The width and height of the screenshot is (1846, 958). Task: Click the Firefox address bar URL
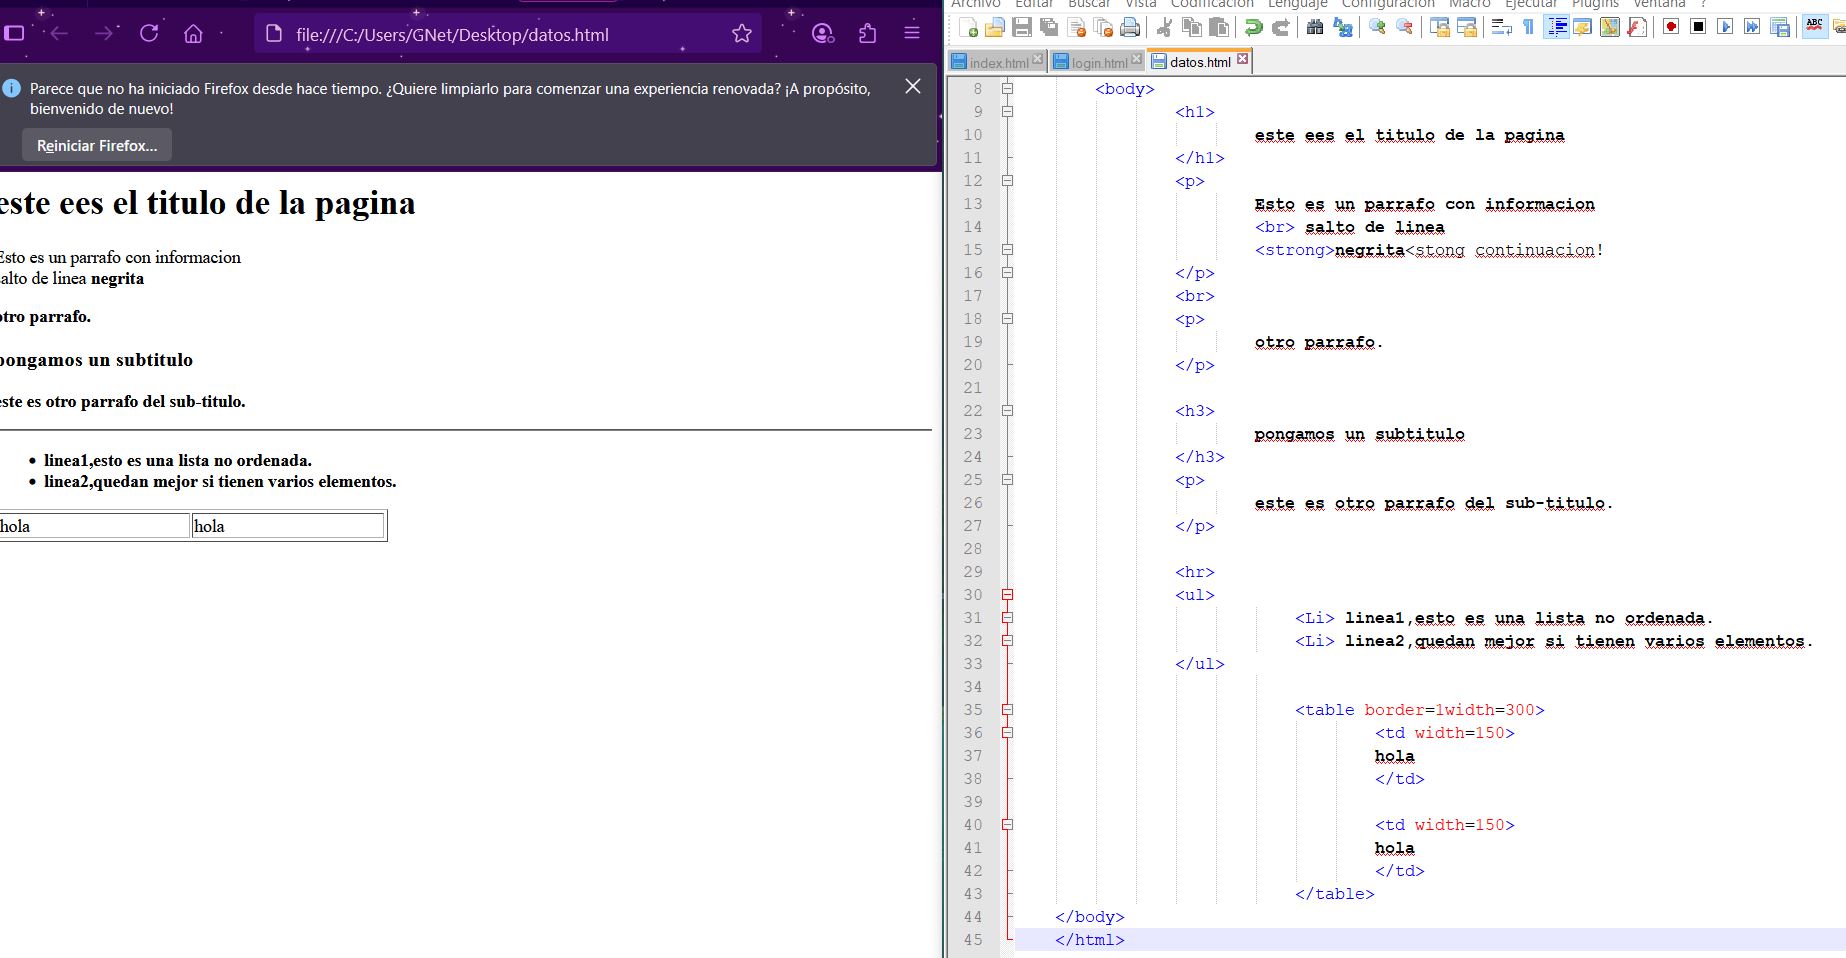tap(452, 35)
